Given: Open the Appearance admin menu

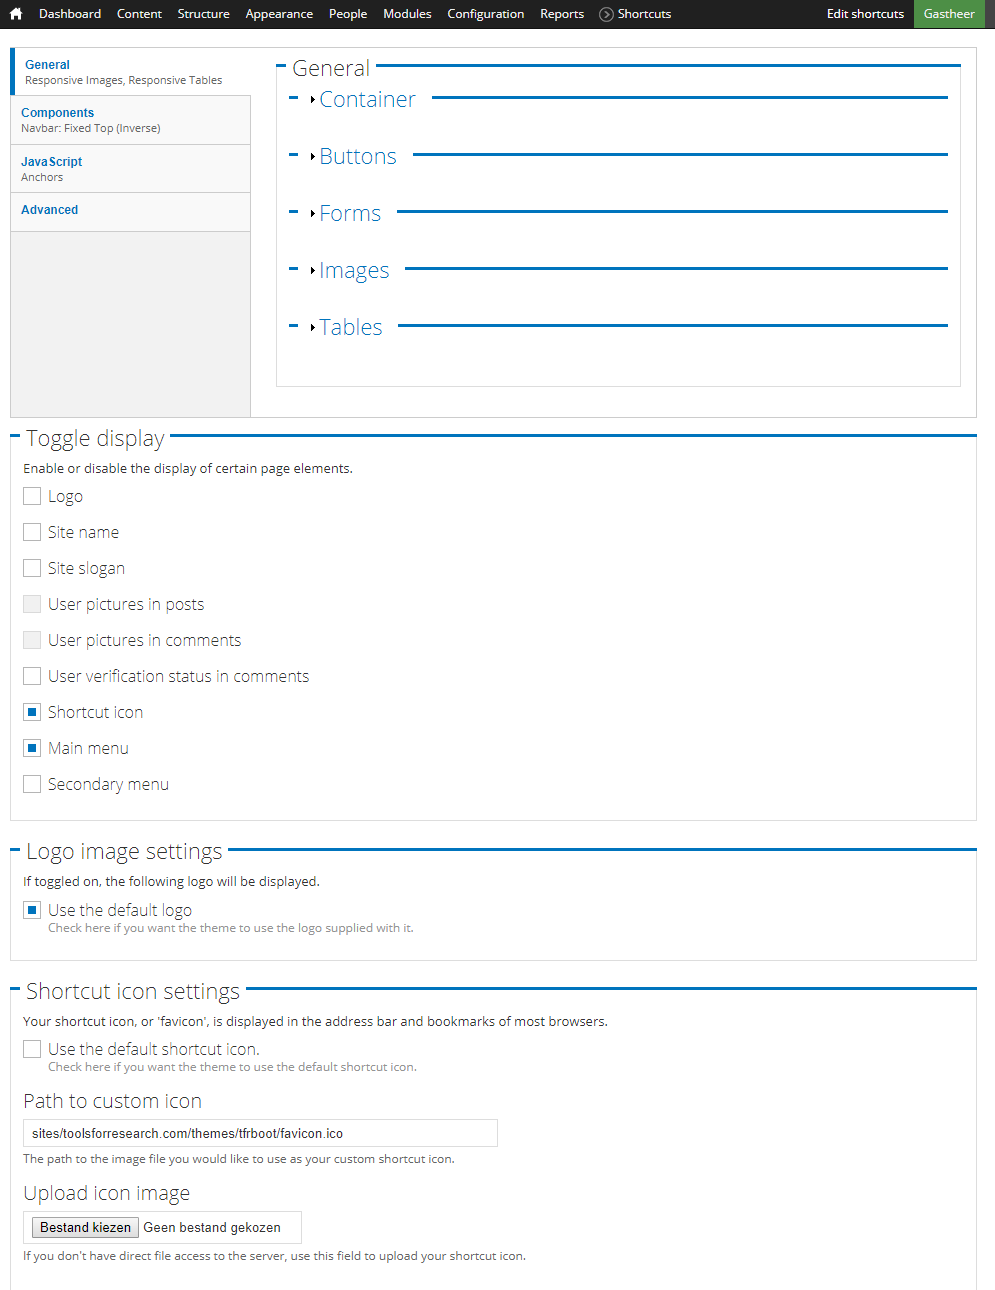Looking at the screenshot, I should pyautogui.click(x=279, y=14).
